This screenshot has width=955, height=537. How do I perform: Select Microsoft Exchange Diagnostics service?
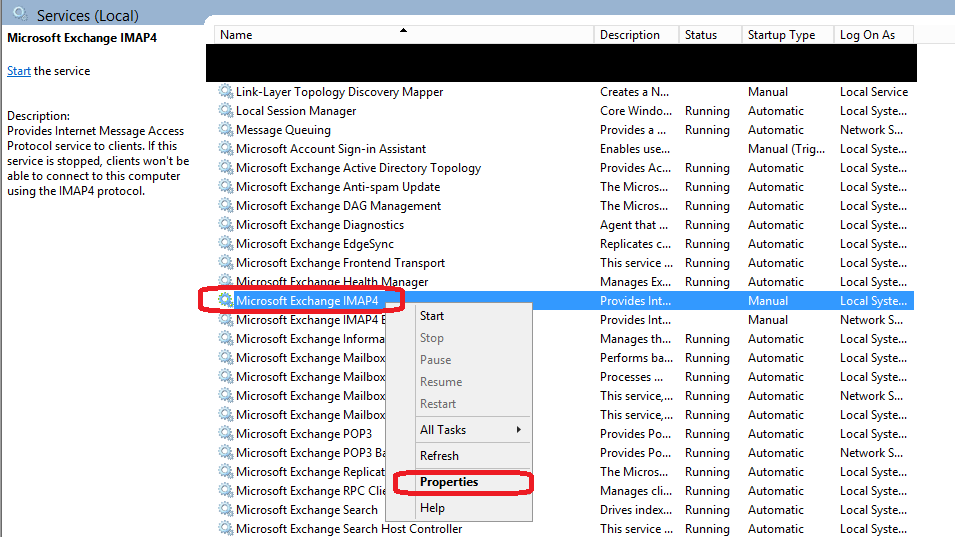320,225
